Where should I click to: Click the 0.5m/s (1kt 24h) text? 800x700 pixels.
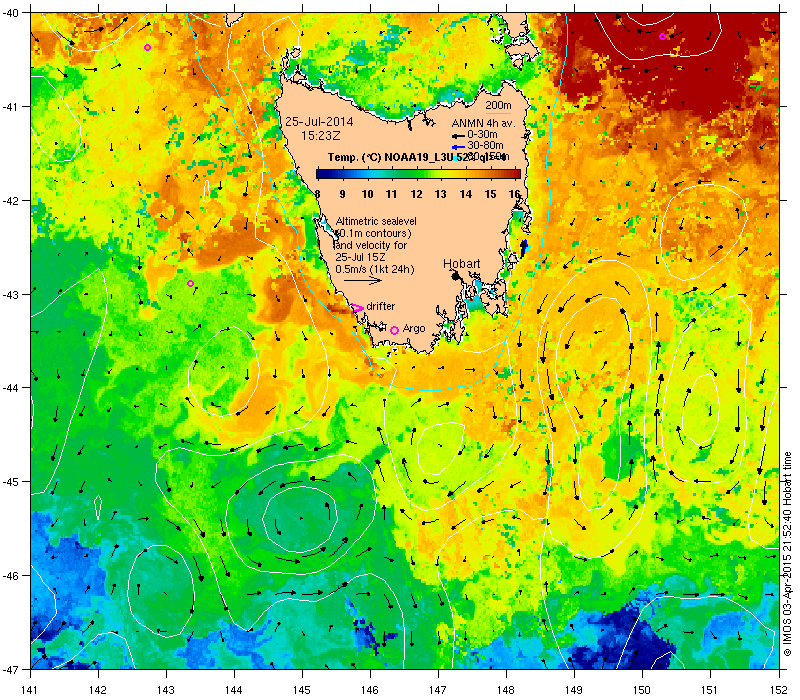[x=374, y=269]
